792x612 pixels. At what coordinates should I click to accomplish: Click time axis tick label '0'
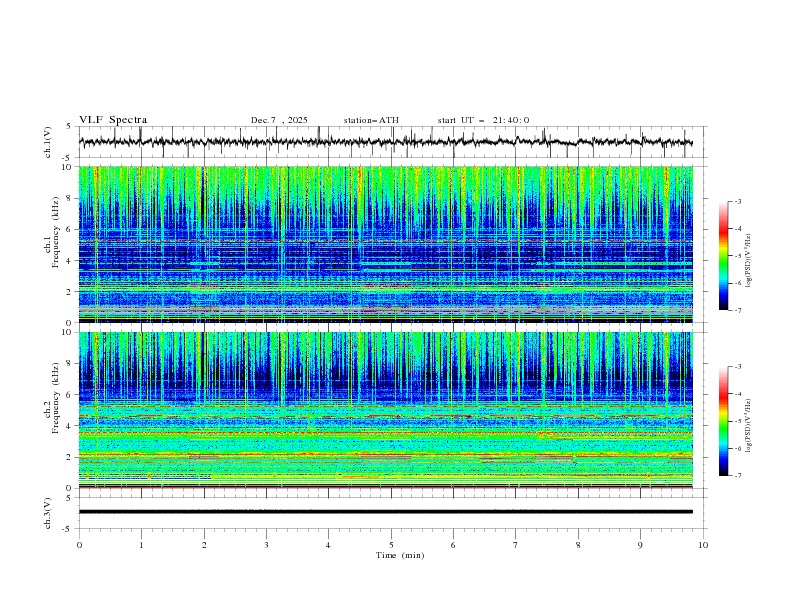pos(79,545)
